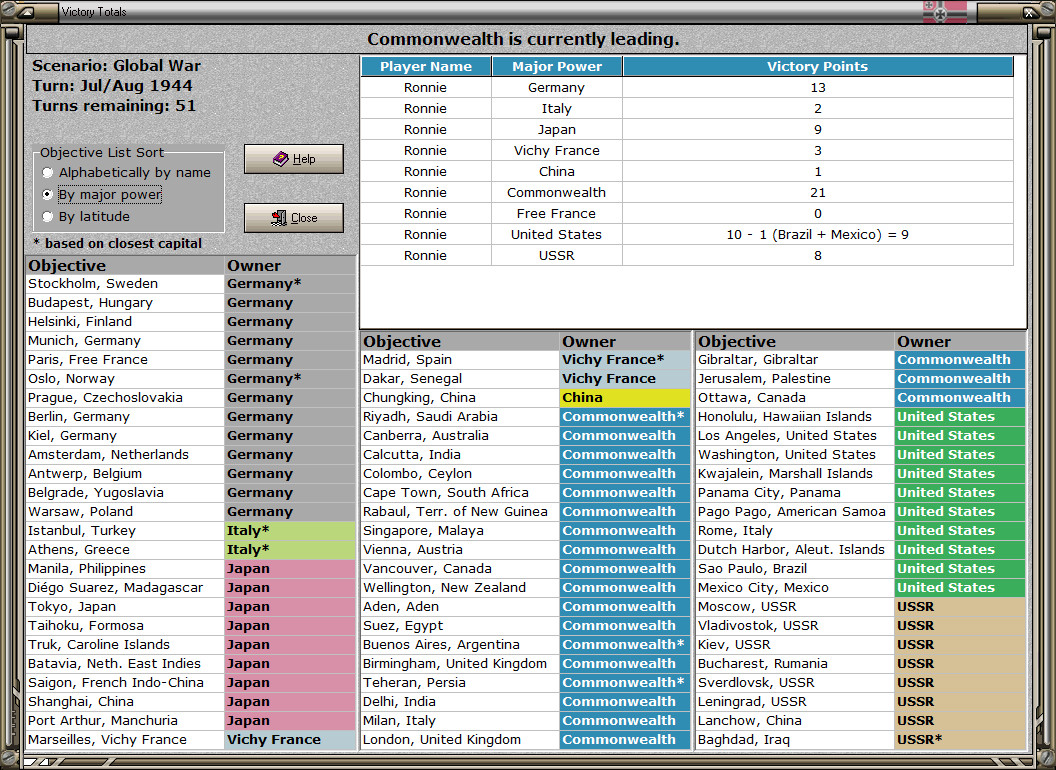Screen dimensions: 1056x770
Task: Click United States victory points formula
Action: tap(818, 234)
